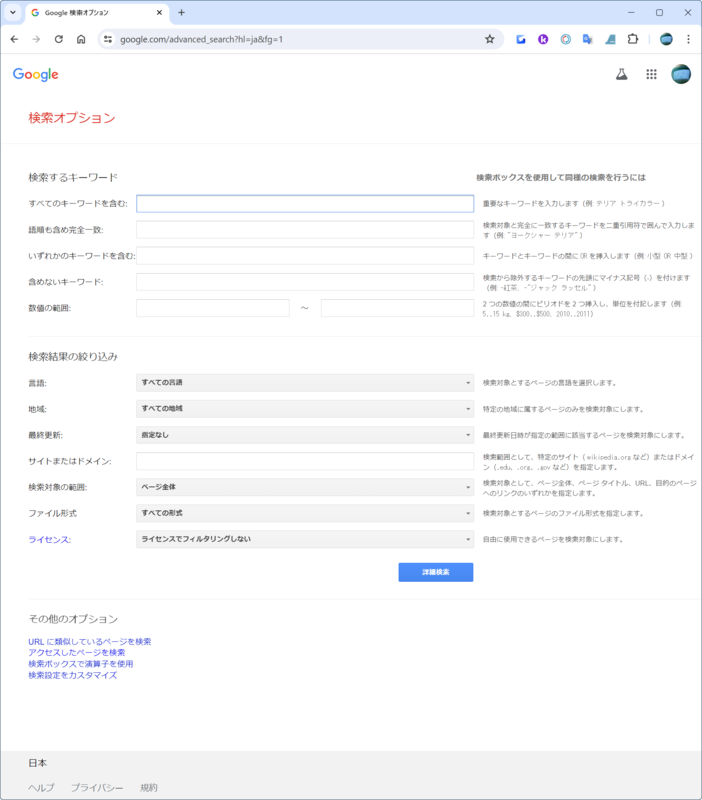Click the ライセンス label link

(x=49, y=540)
